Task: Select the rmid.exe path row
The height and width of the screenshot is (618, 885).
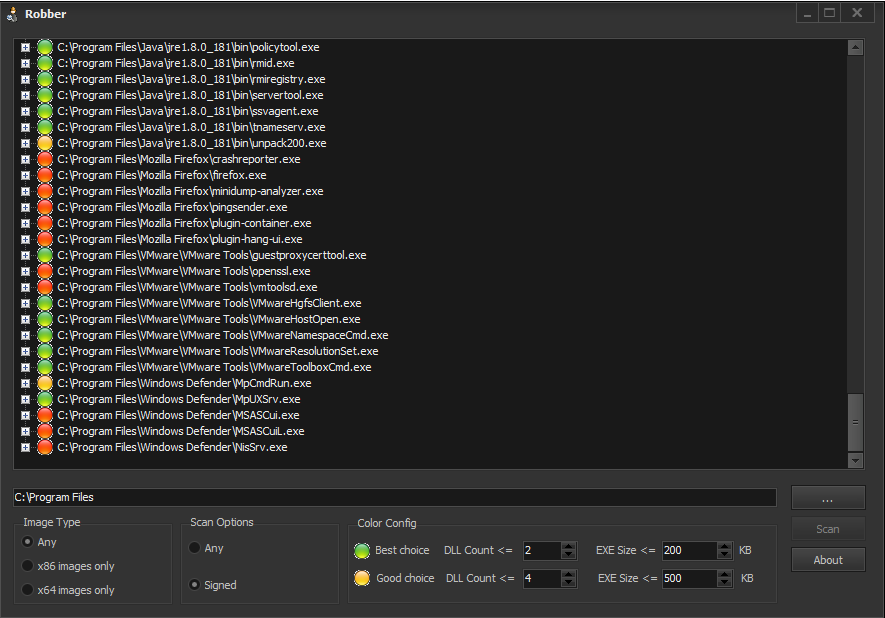Action: (176, 63)
